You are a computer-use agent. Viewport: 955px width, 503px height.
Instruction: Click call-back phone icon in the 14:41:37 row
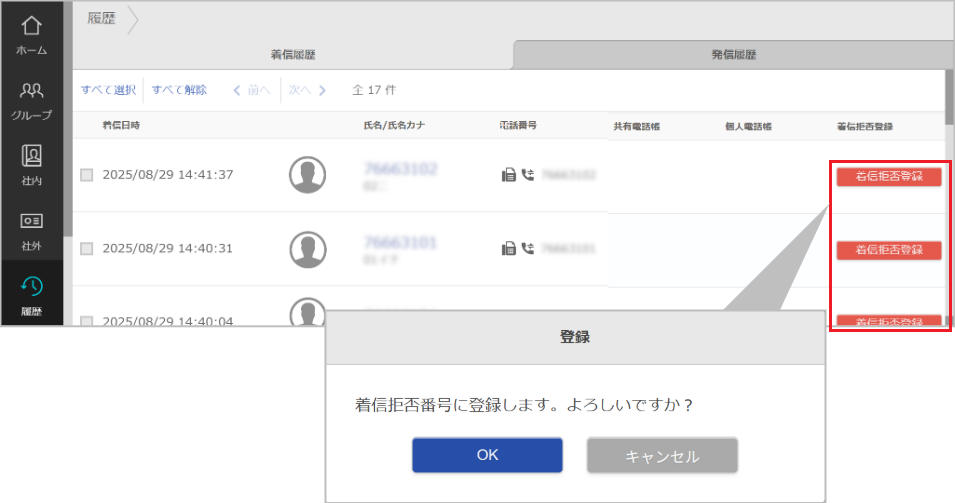[528, 175]
